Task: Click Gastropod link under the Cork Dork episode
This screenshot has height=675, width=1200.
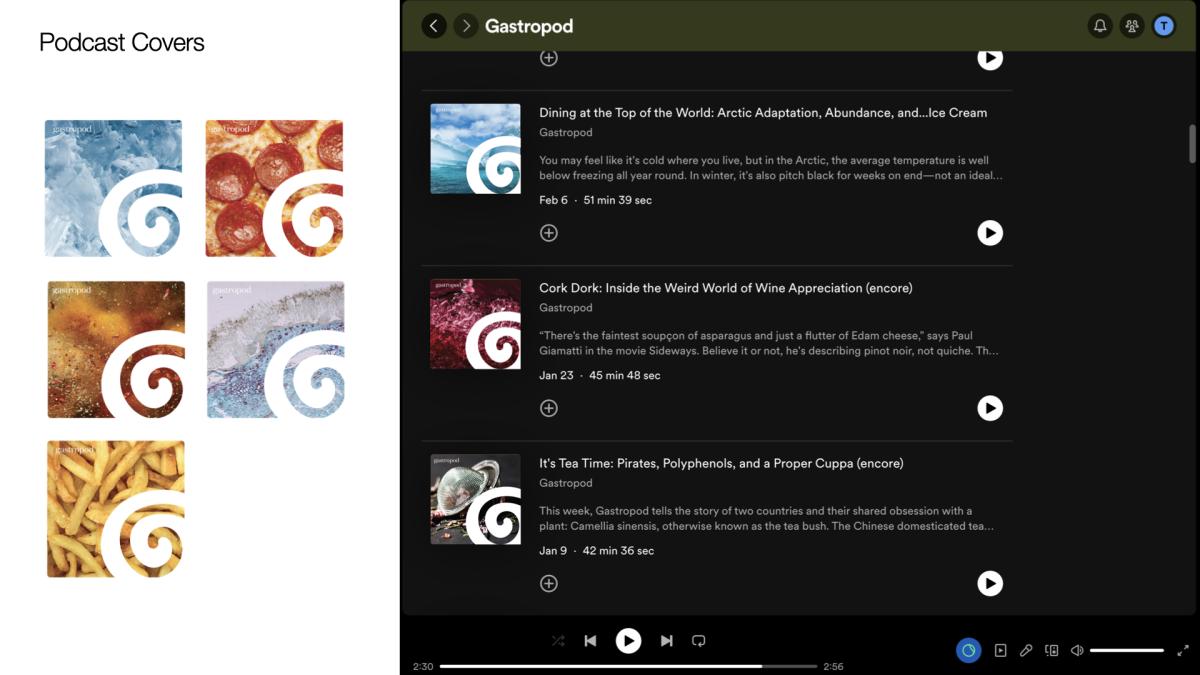Action: [x=566, y=307]
